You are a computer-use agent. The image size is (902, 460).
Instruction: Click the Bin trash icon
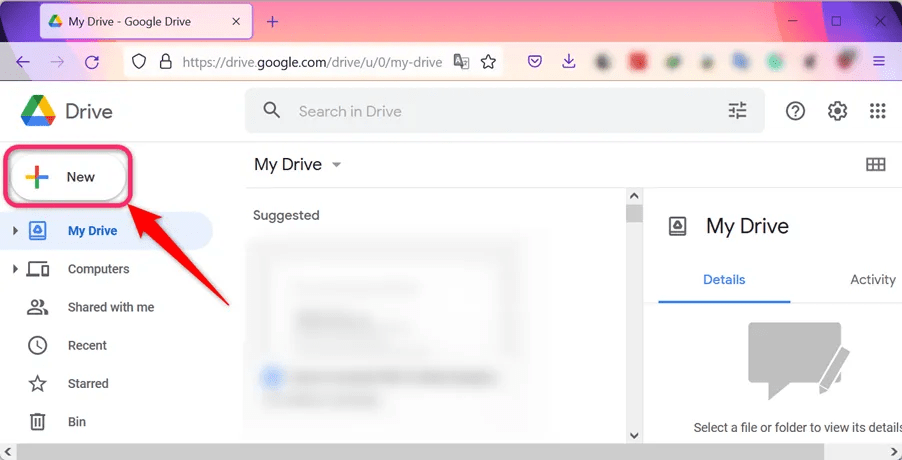(x=37, y=422)
